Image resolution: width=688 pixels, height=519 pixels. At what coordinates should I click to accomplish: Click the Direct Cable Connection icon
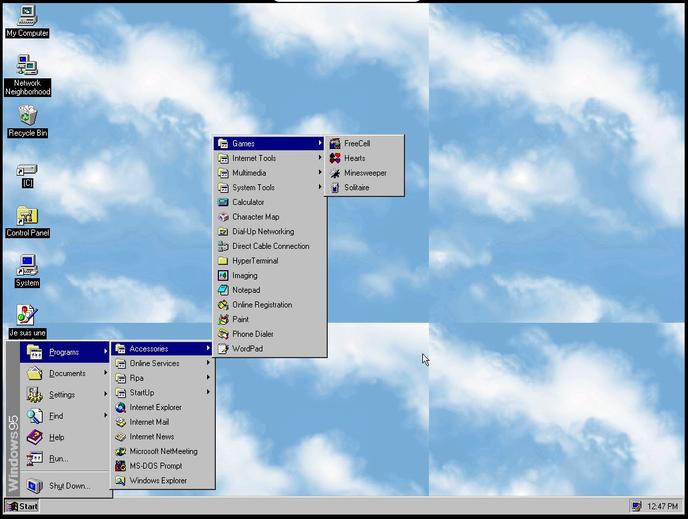click(223, 246)
